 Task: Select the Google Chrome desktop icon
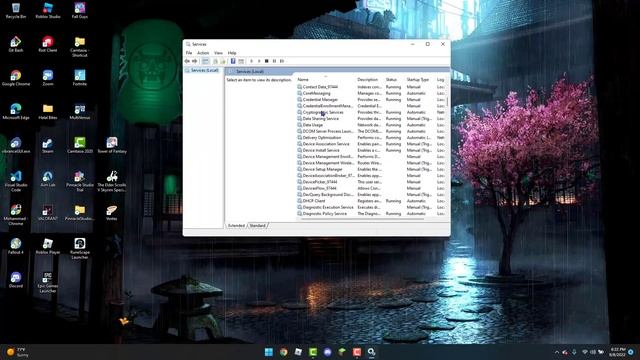(x=16, y=78)
